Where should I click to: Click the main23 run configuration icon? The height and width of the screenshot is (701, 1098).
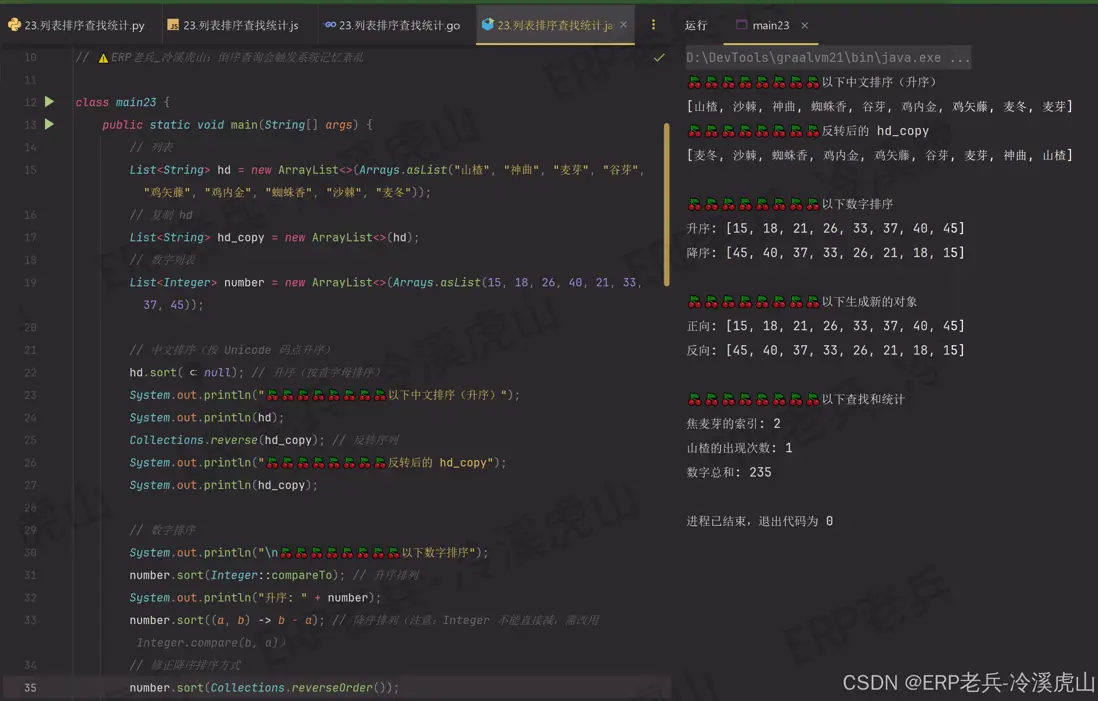click(x=741, y=25)
